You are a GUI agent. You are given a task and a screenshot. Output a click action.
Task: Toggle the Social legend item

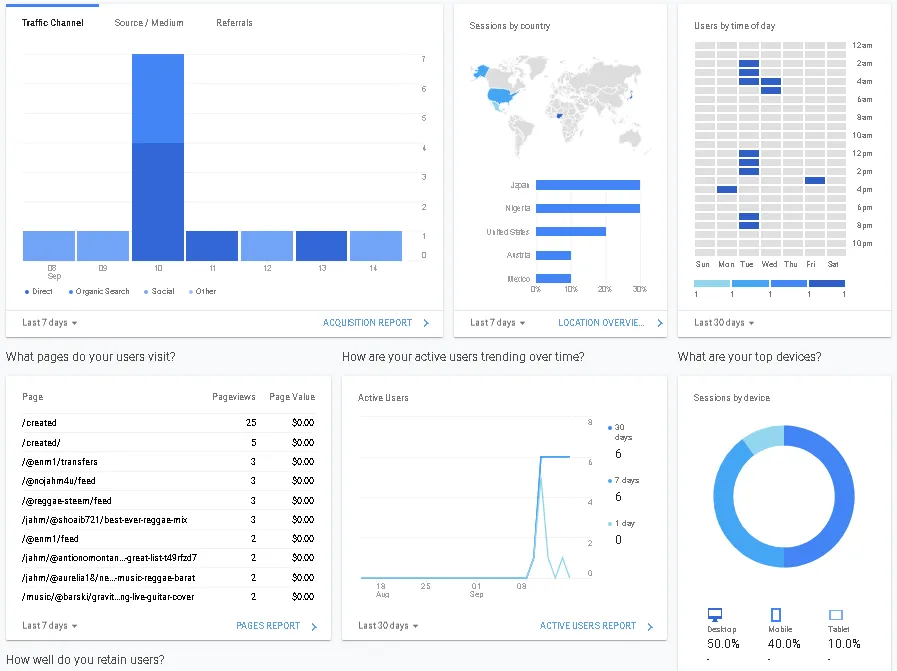point(158,292)
